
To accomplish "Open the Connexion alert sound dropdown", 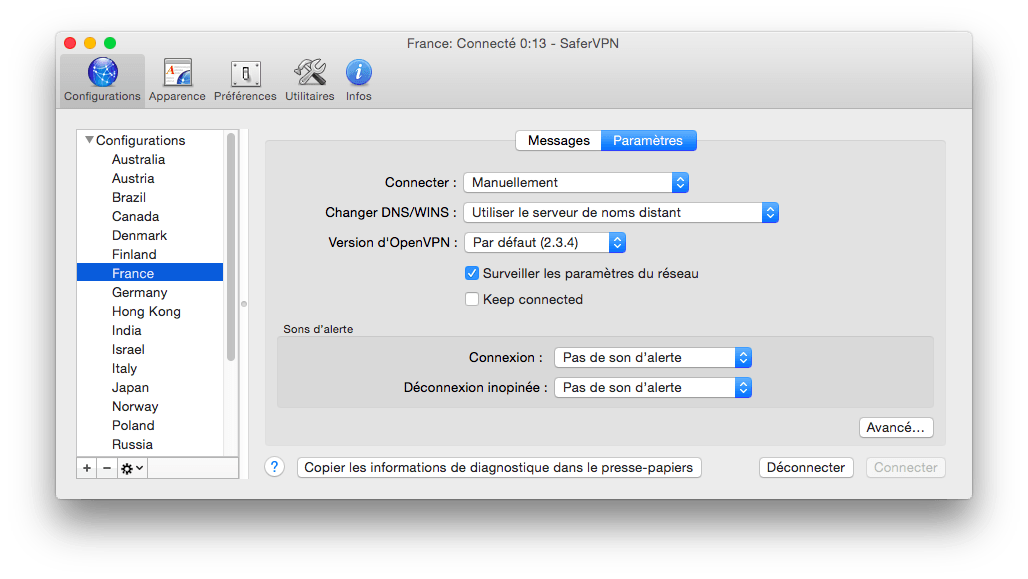I will 653,357.
